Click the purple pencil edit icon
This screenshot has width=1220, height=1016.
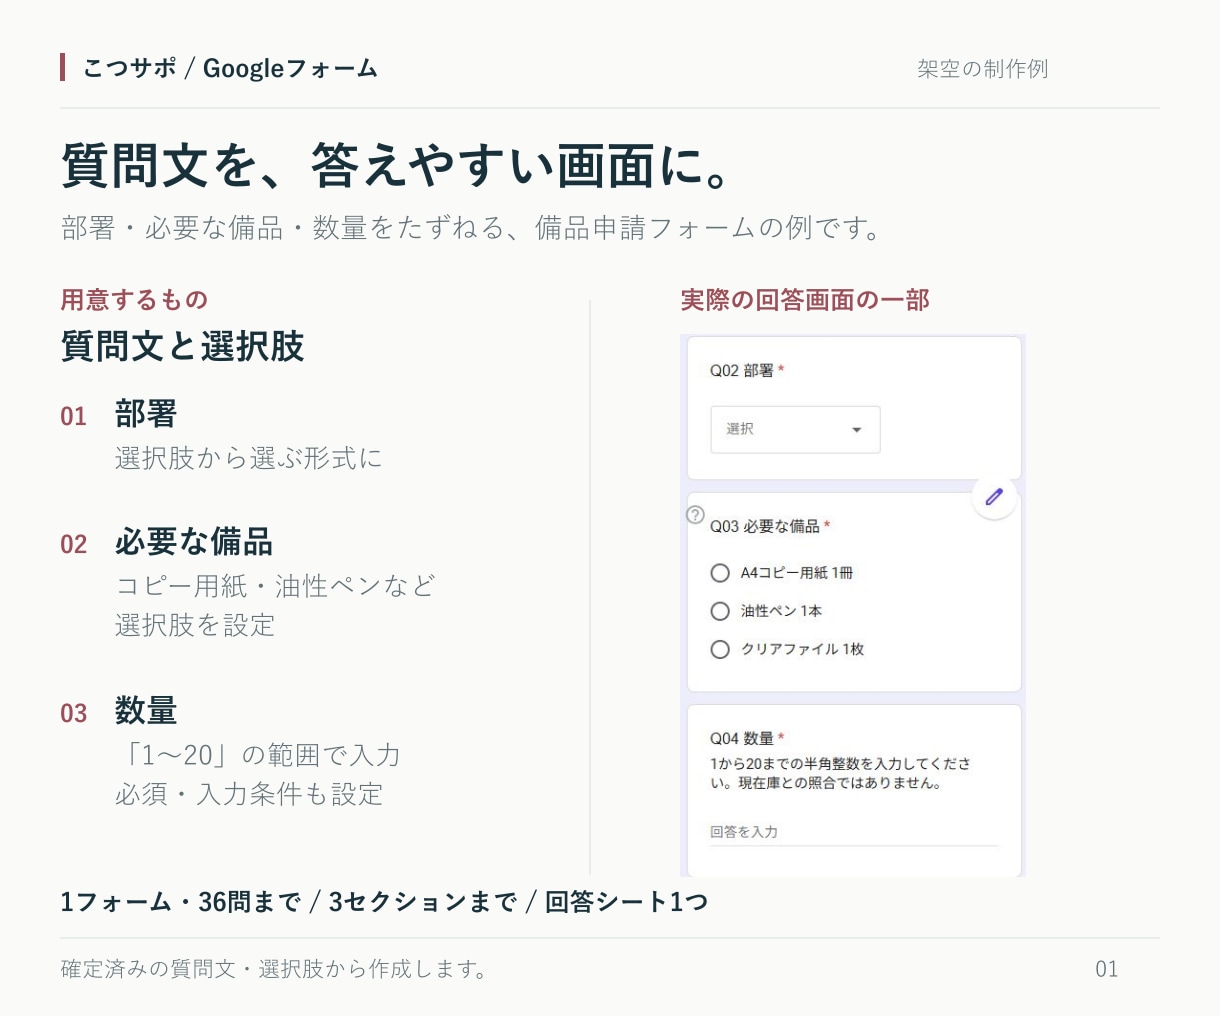point(994,497)
